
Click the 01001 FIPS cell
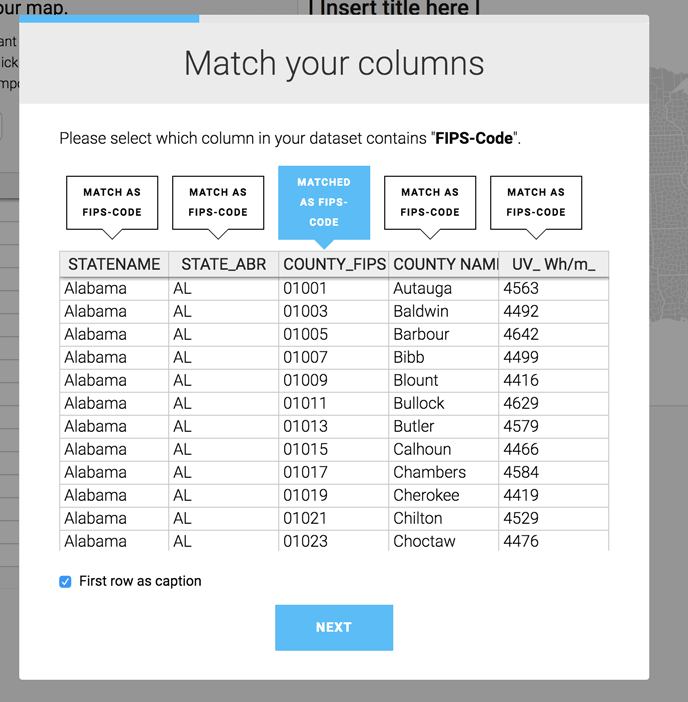pyautogui.click(x=334, y=288)
